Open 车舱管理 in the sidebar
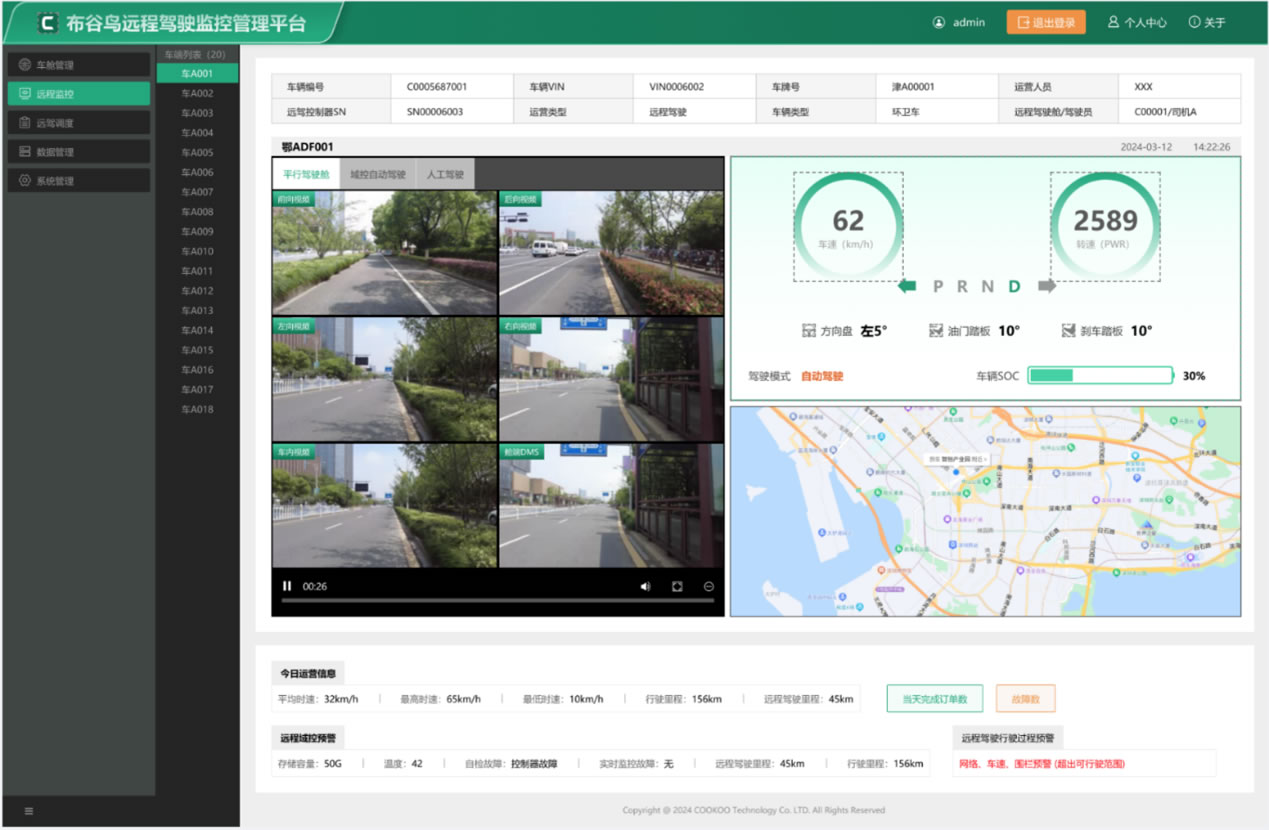The height and width of the screenshot is (830, 1269). pos(79,65)
